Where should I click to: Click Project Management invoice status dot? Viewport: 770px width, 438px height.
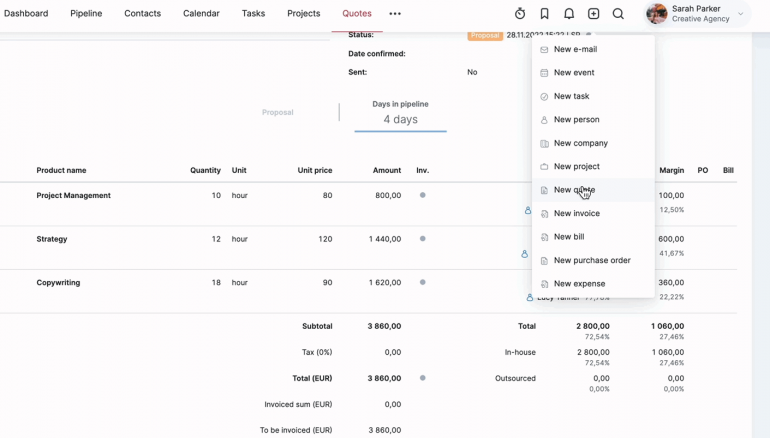click(422, 195)
